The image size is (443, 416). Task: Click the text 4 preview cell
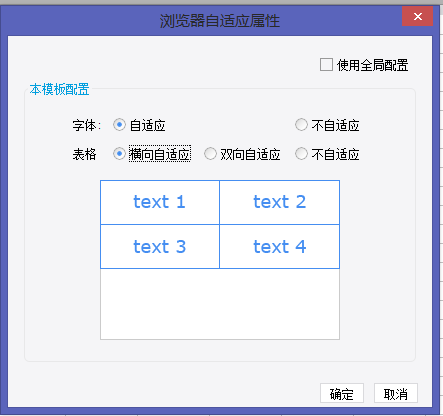(x=280, y=247)
